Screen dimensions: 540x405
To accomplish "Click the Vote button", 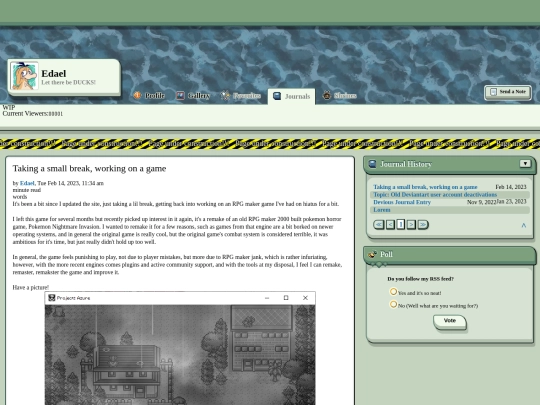I will (x=450, y=322).
